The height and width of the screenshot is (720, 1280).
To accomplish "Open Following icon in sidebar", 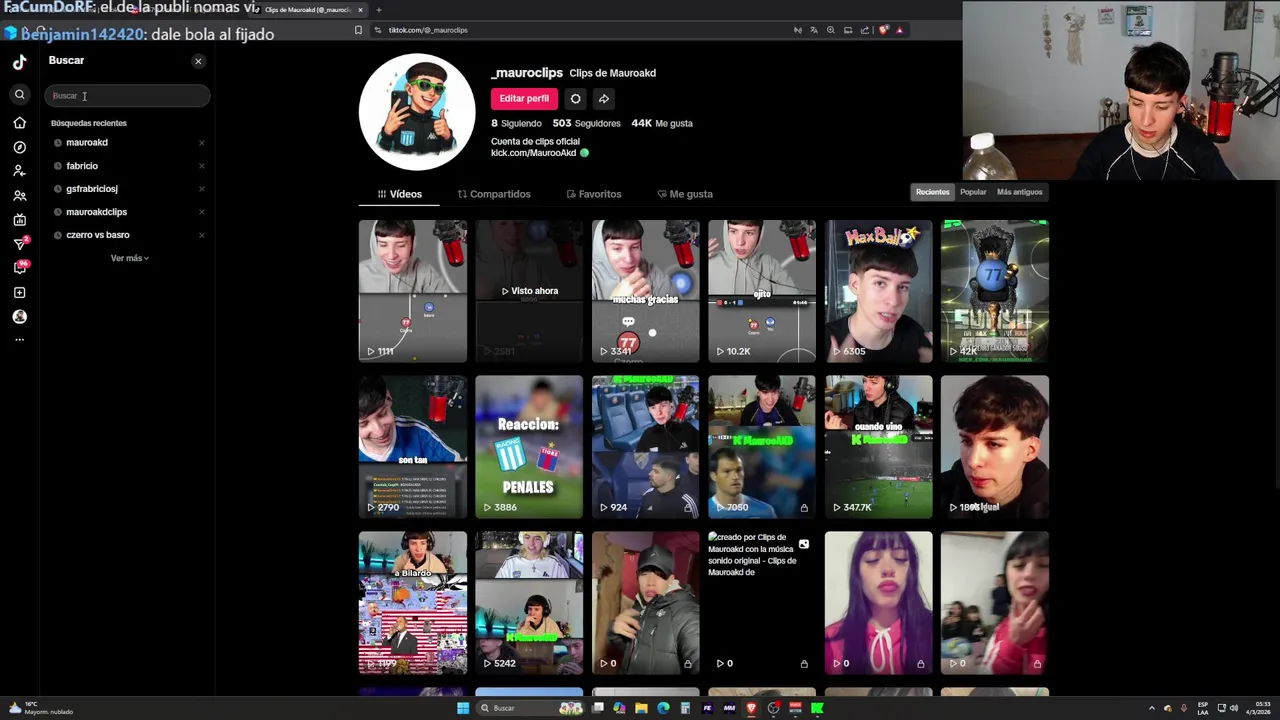I will pyautogui.click(x=19, y=171).
